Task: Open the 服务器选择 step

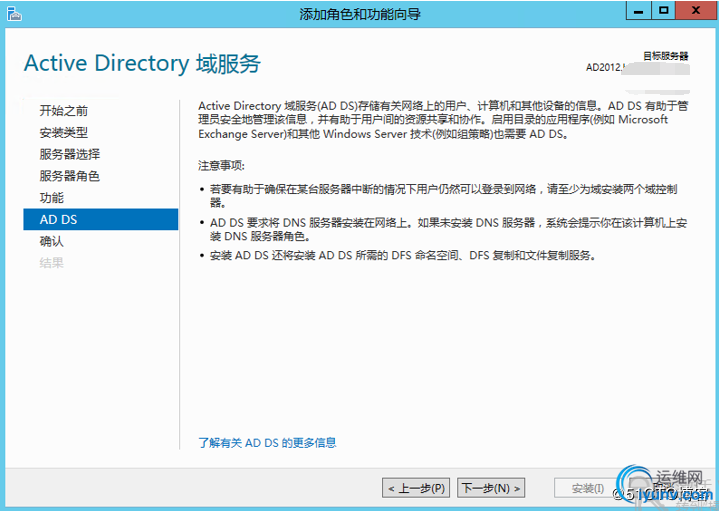Action: pos(69,154)
